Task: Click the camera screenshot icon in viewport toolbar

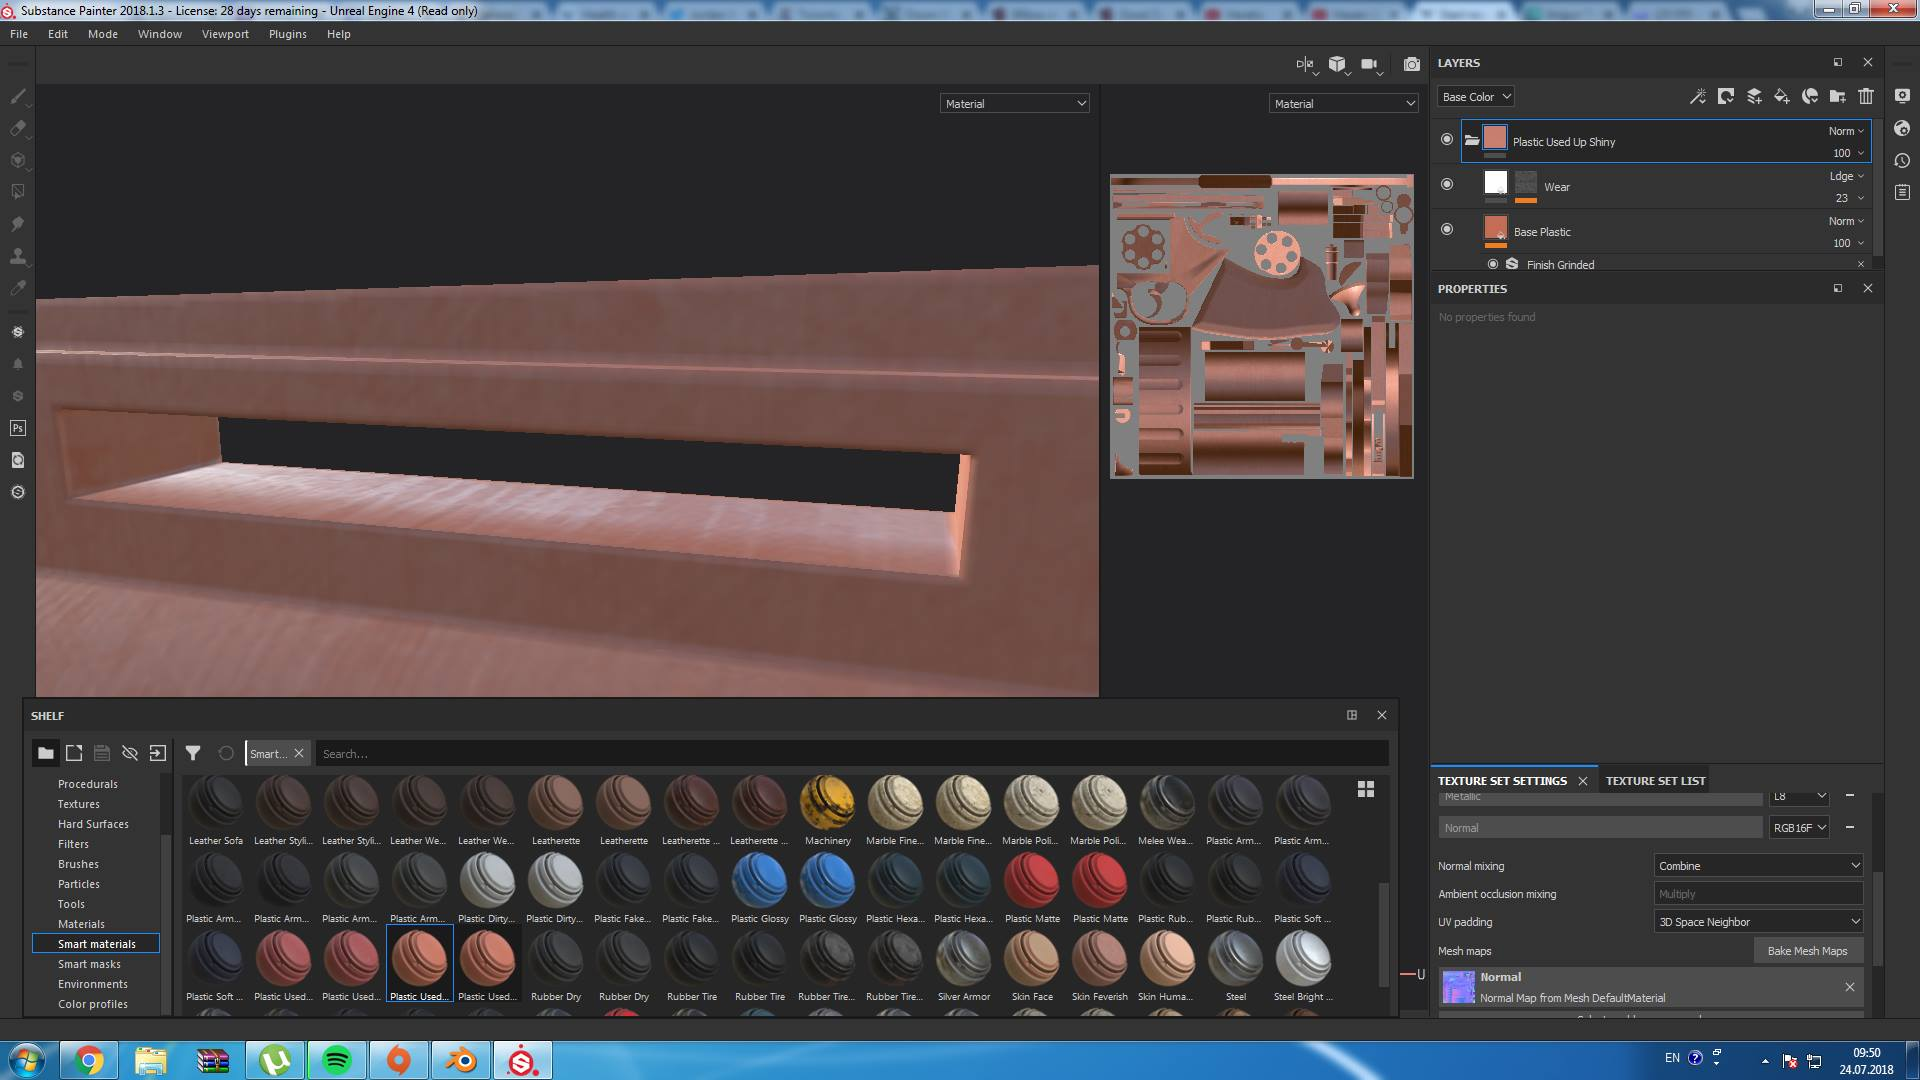Action: (x=1411, y=64)
